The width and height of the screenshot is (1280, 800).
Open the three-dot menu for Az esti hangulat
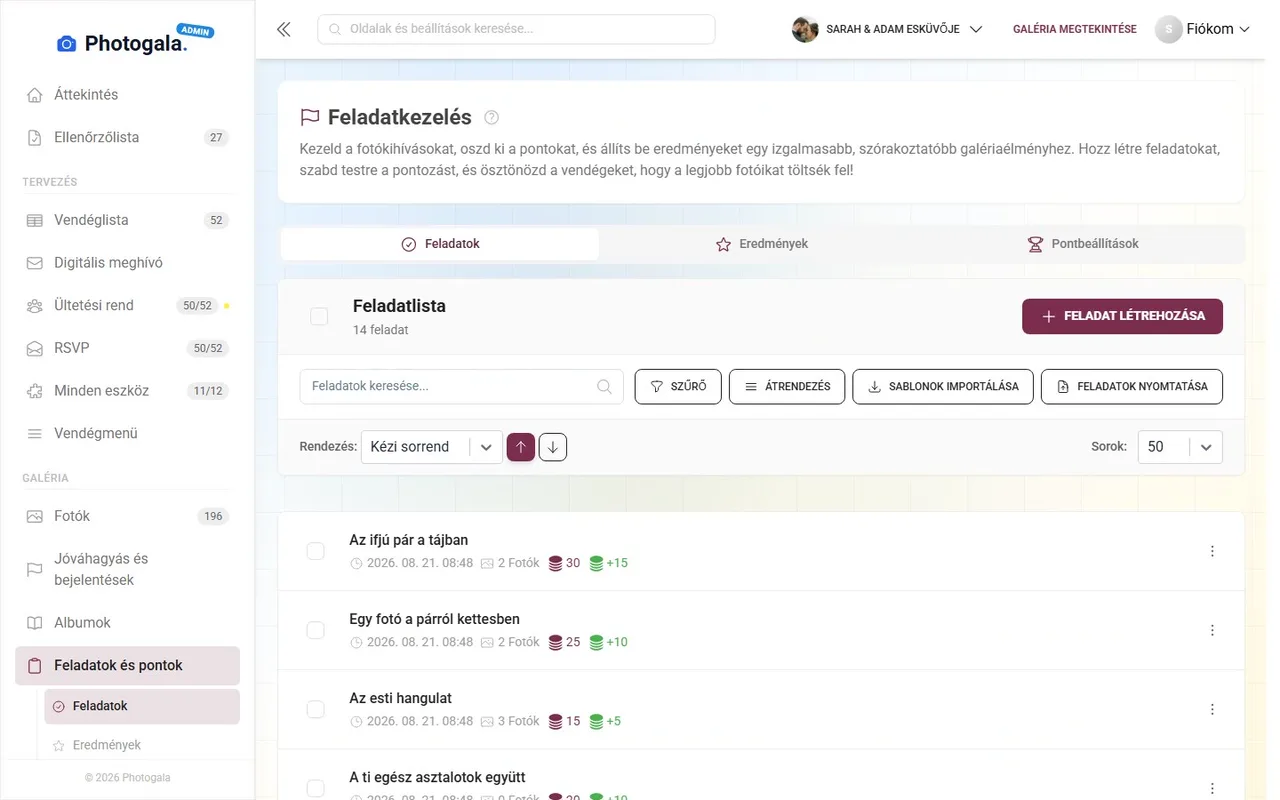pos(1212,709)
